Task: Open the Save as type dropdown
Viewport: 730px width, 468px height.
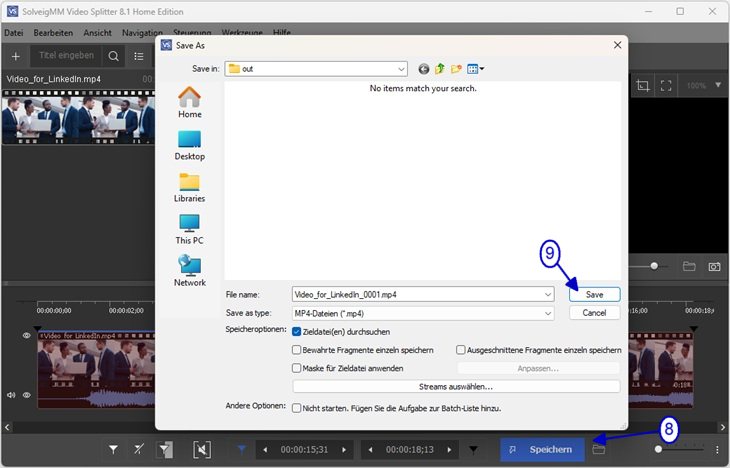Action: pyautogui.click(x=548, y=313)
